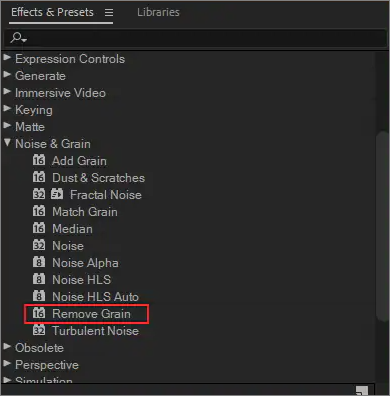Collapse the Noise & Grain category
Image resolution: width=390 pixels, height=396 pixels.
click(7, 143)
